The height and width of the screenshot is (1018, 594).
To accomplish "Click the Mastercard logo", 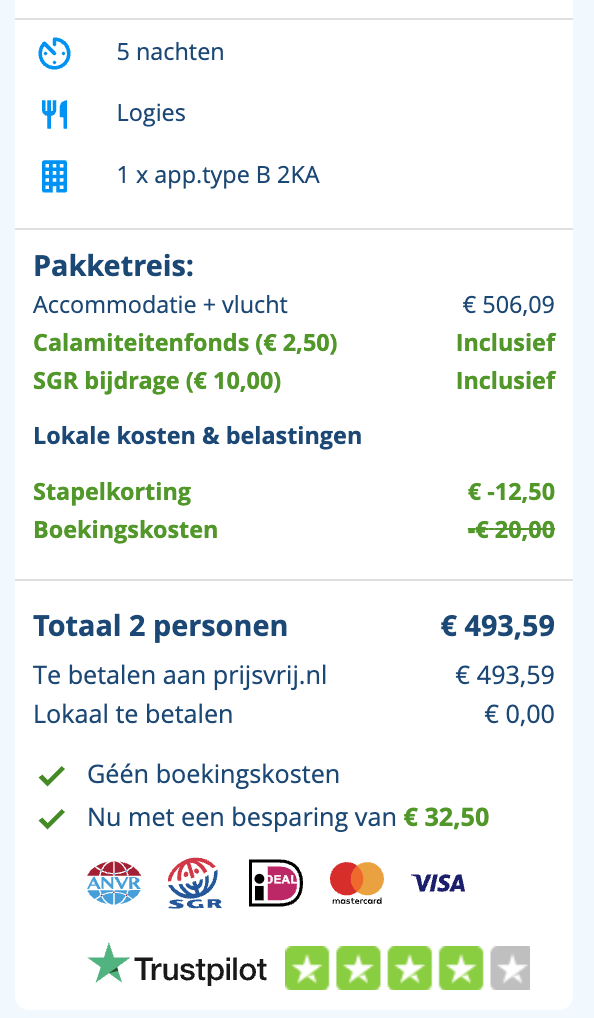I will (x=357, y=883).
